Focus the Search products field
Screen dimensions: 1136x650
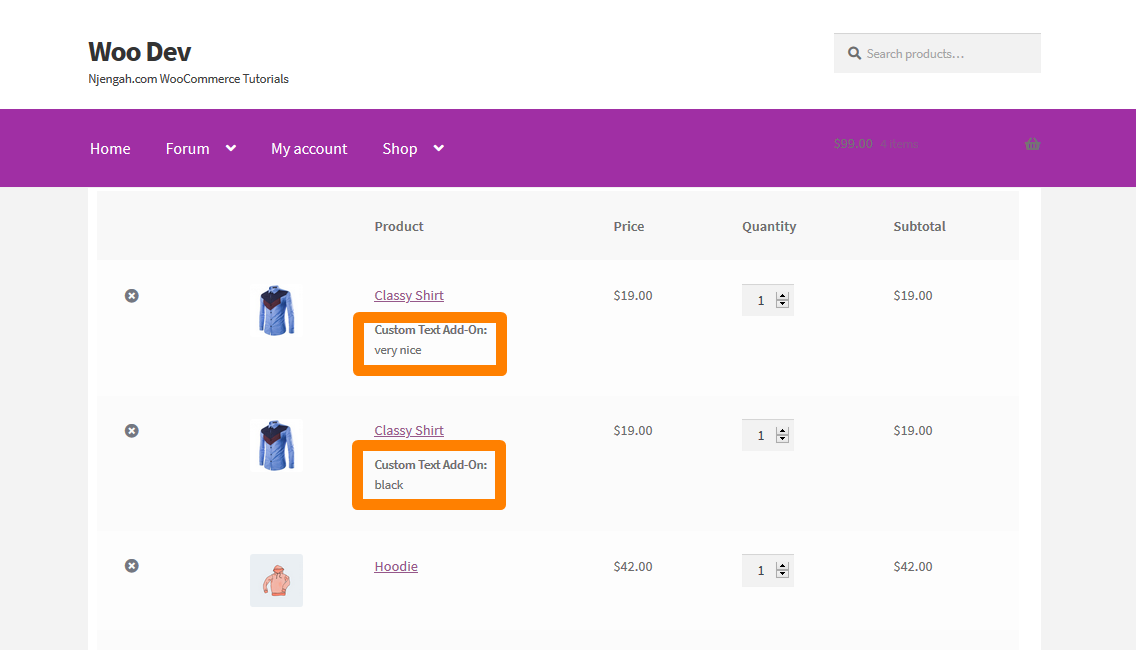click(937, 53)
